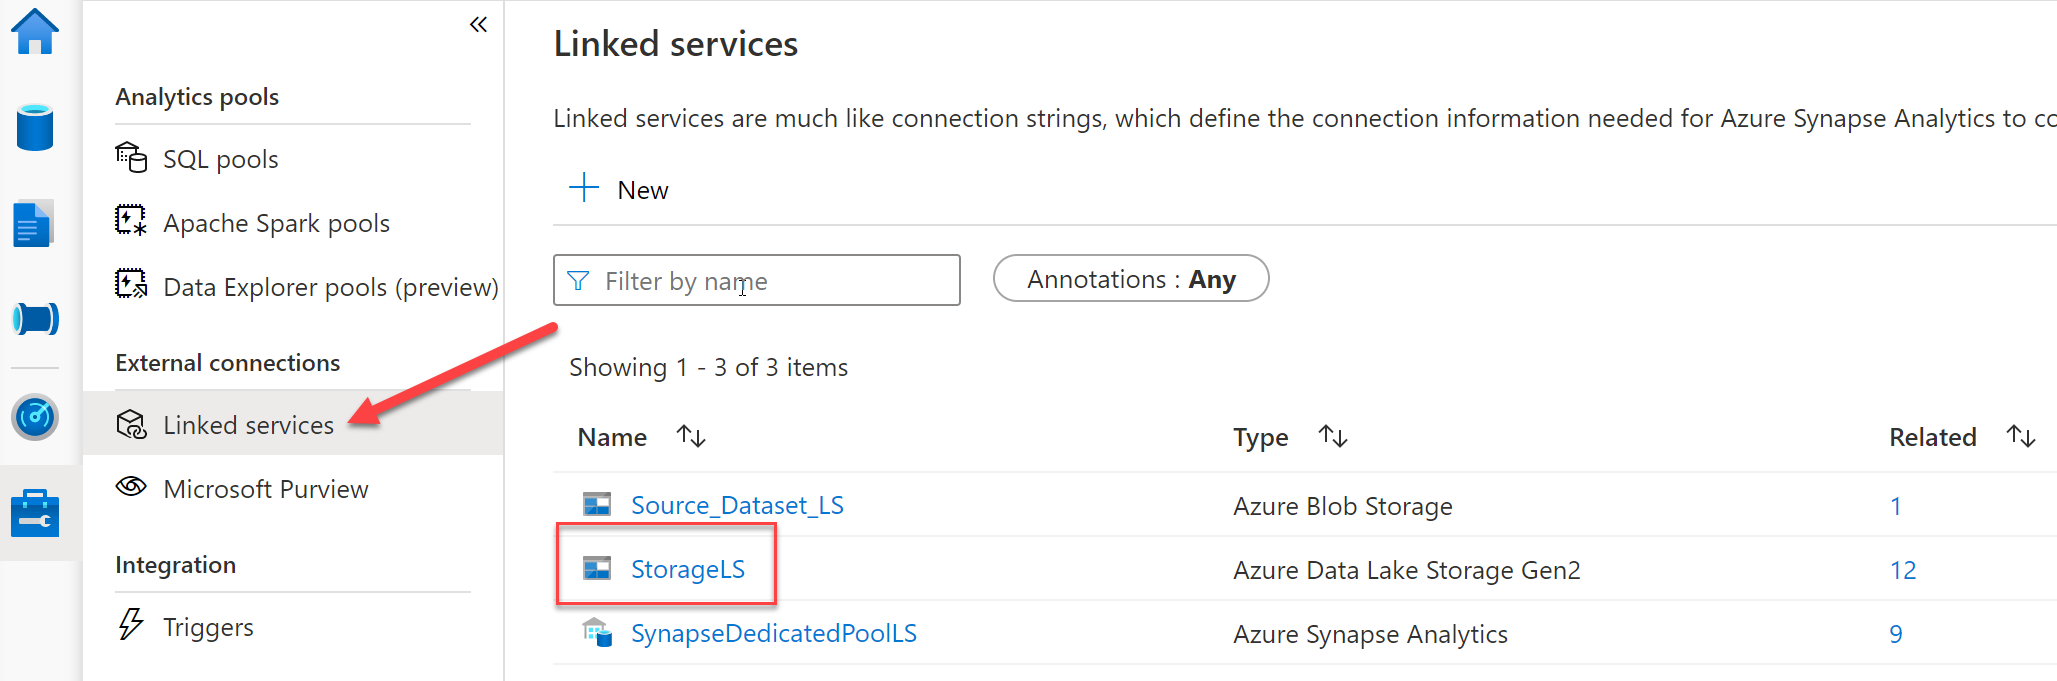
Task: Open Apache Spark pools page
Action: click(277, 223)
